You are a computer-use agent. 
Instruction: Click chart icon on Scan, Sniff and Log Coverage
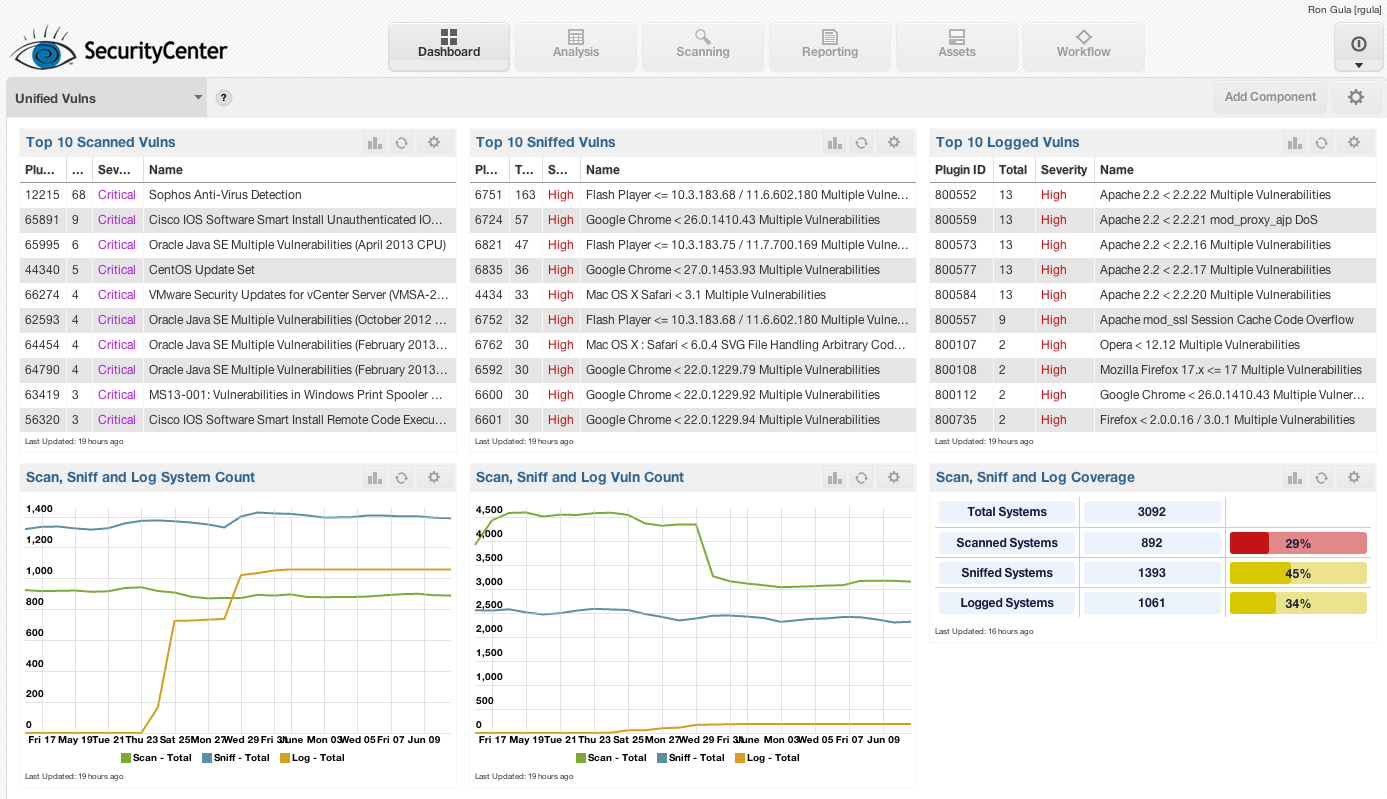point(1295,478)
